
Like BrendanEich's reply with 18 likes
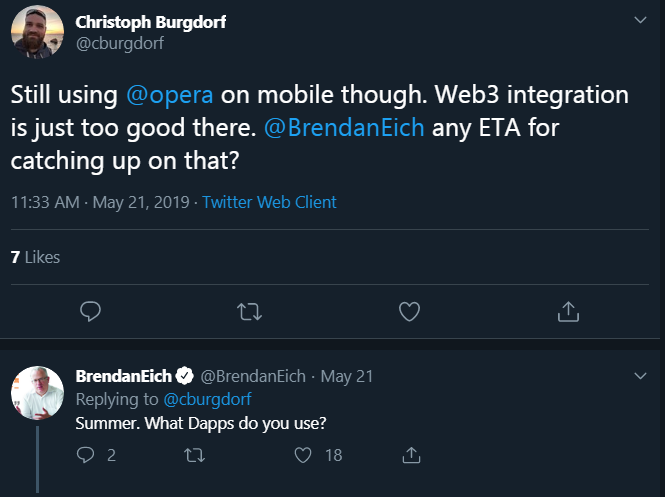[x=303, y=455]
